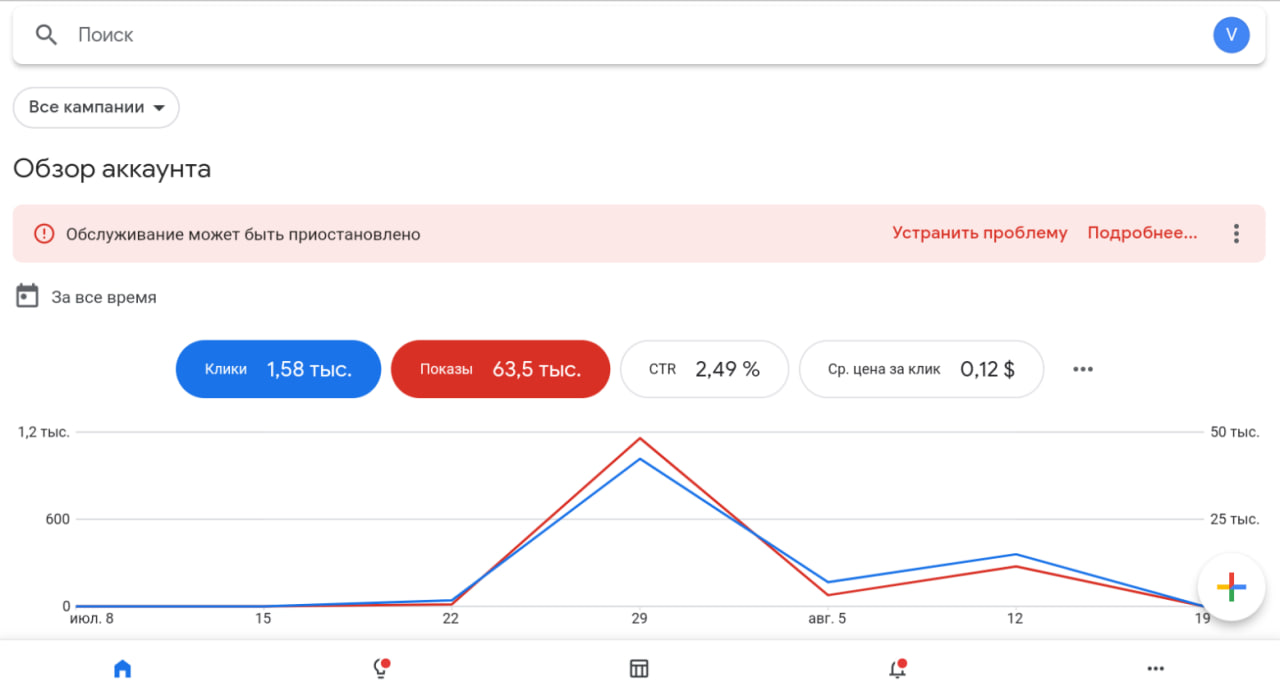This screenshot has width=1280, height=691.
Task: Open the Home tab in the bottom bar
Action: [x=122, y=669]
